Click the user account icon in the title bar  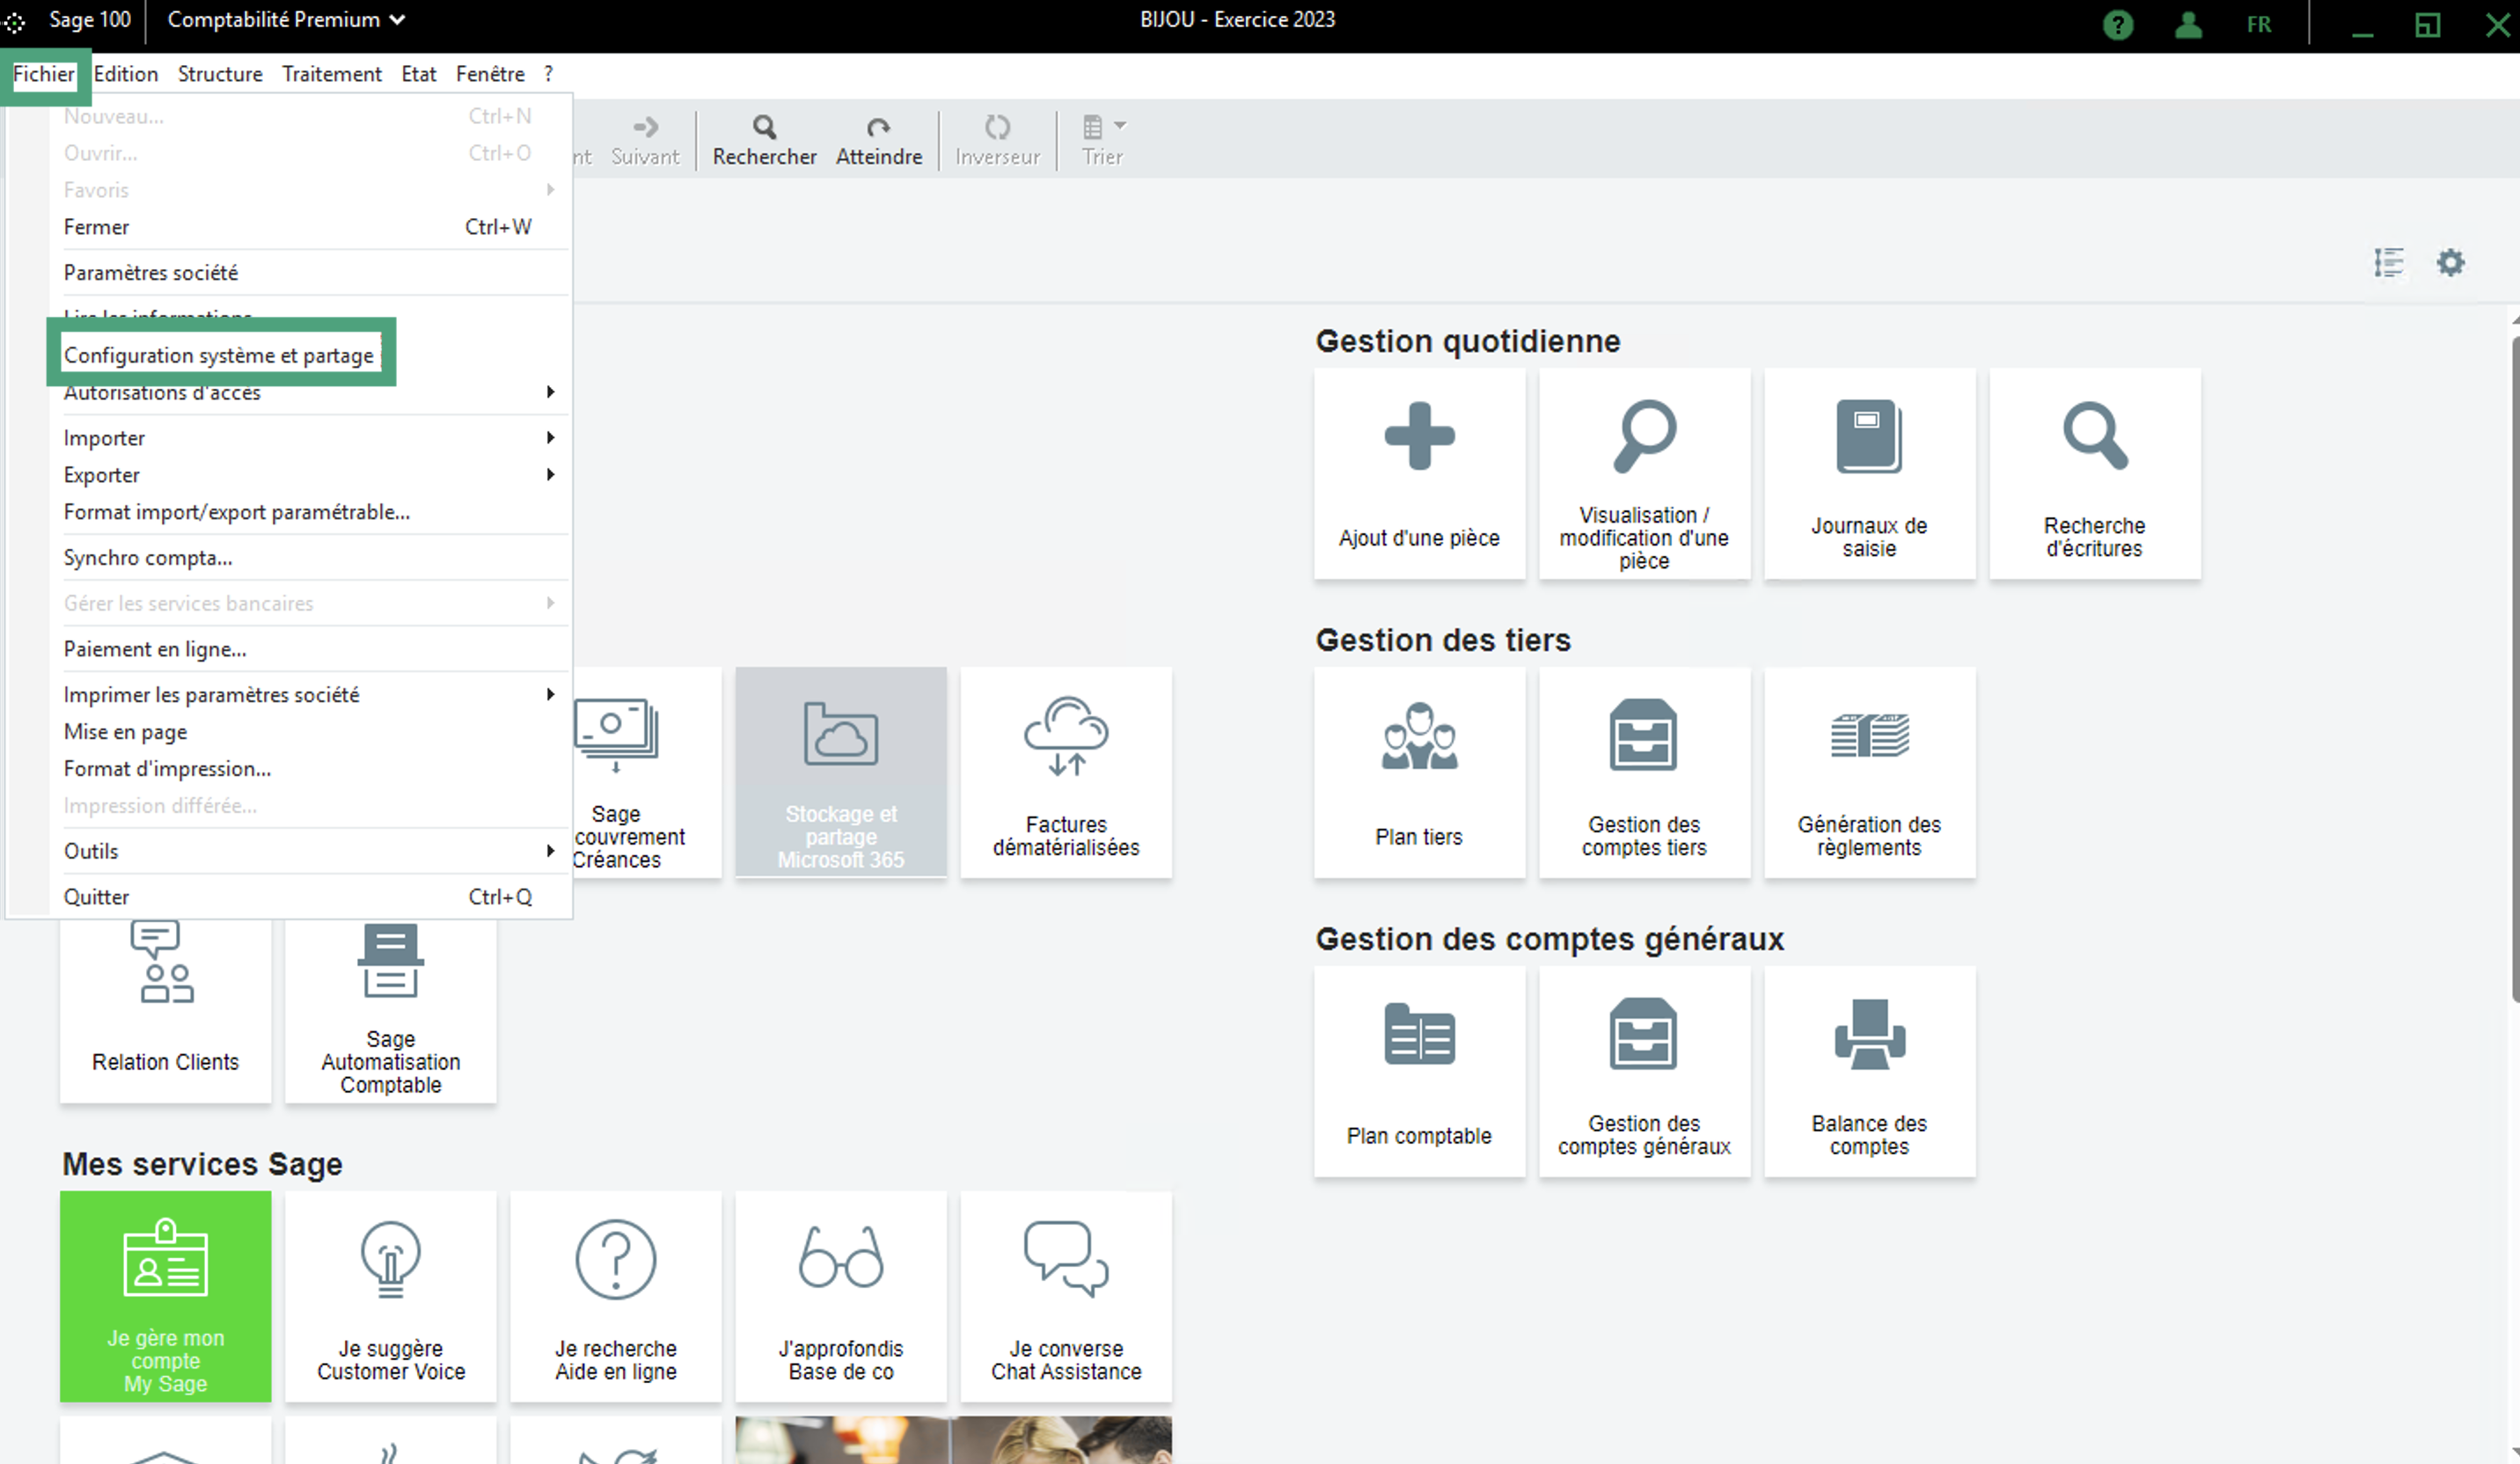(2188, 24)
